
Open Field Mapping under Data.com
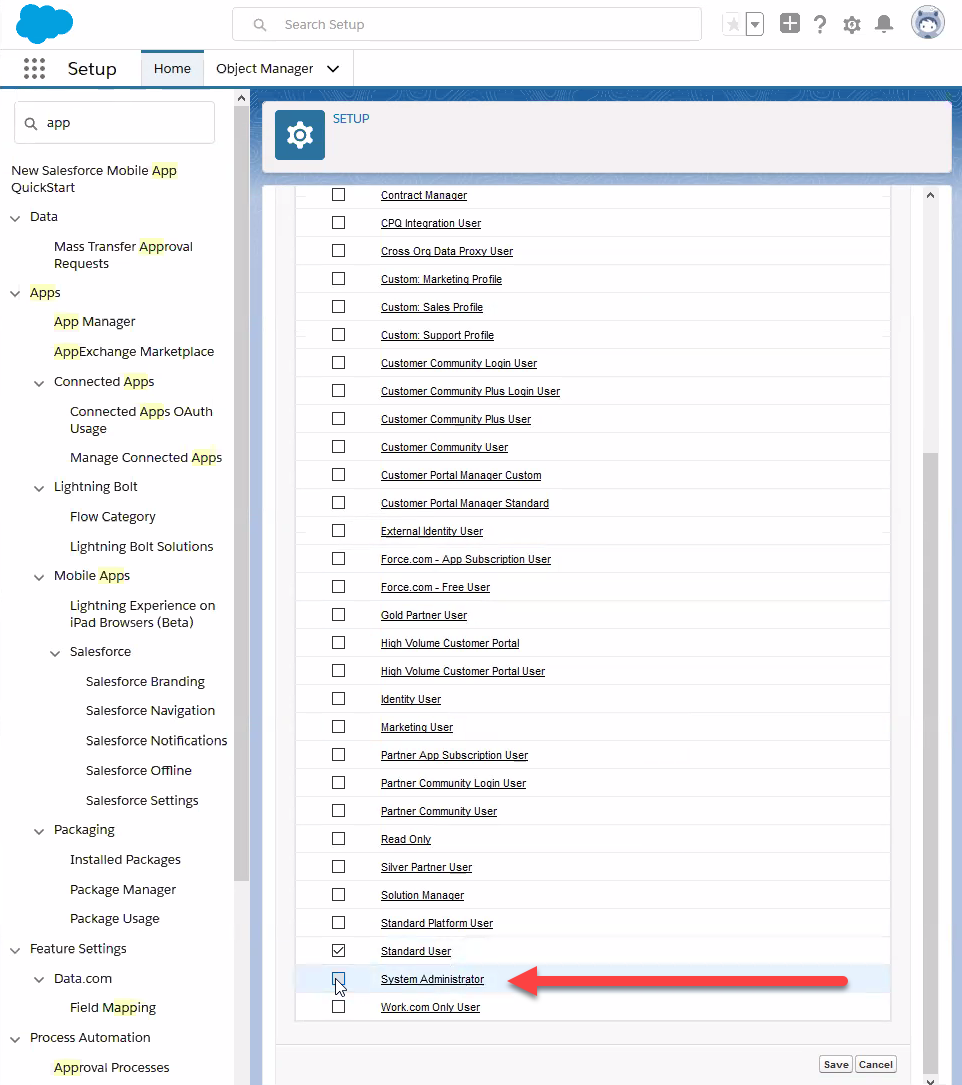point(113,1008)
